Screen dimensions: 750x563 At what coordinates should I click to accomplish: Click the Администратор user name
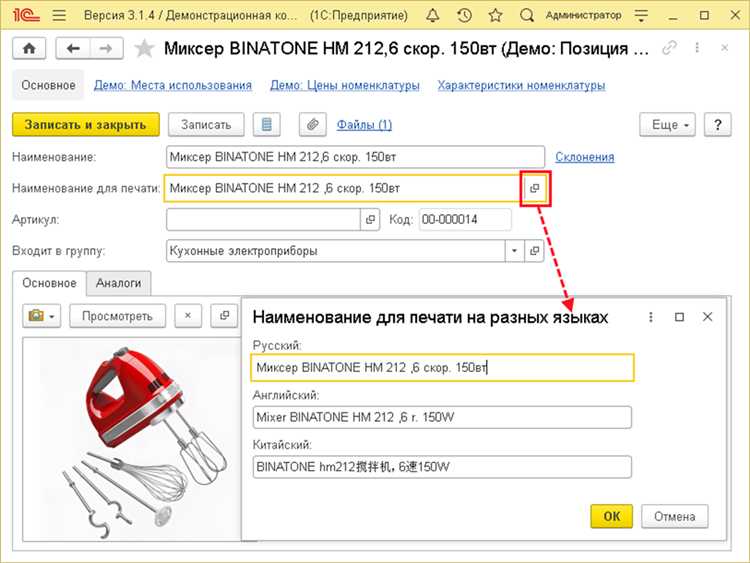point(583,15)
